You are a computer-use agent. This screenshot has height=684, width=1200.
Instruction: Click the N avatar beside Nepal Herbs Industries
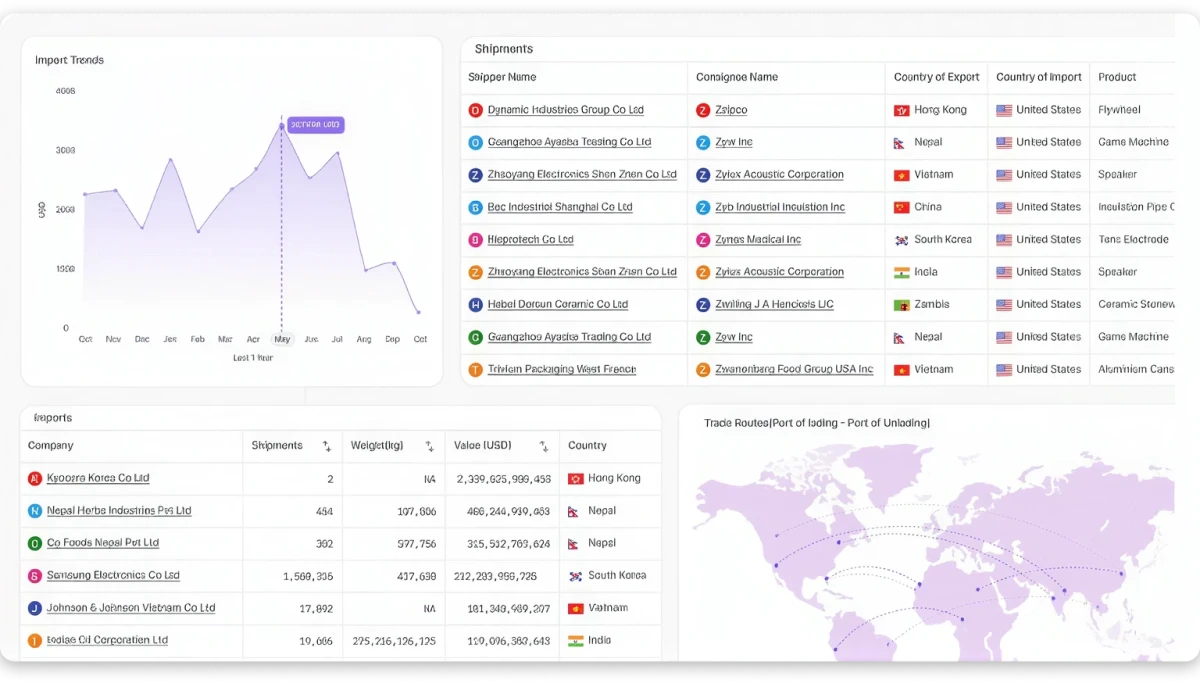click(35, 511)
